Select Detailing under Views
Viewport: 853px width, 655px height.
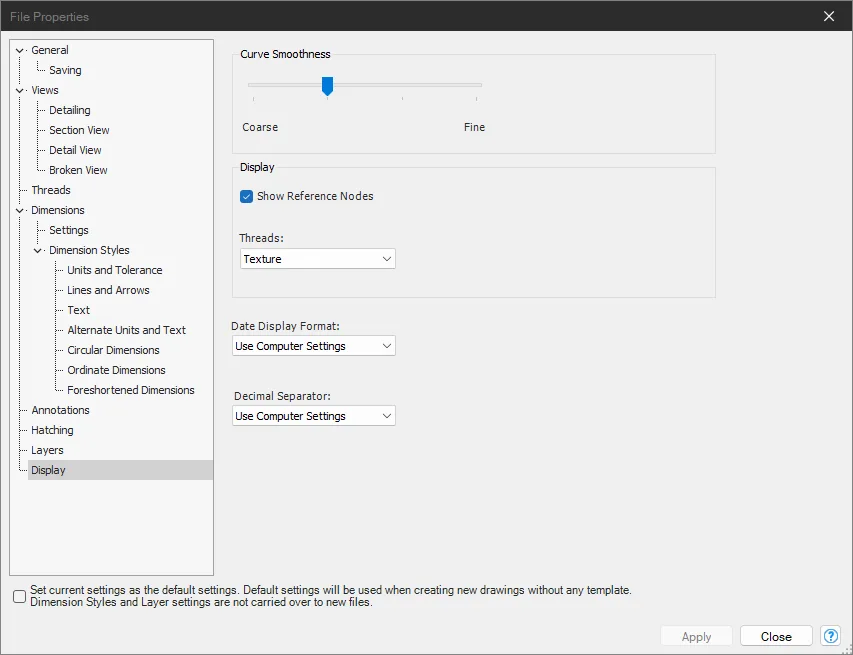point(70,110)
